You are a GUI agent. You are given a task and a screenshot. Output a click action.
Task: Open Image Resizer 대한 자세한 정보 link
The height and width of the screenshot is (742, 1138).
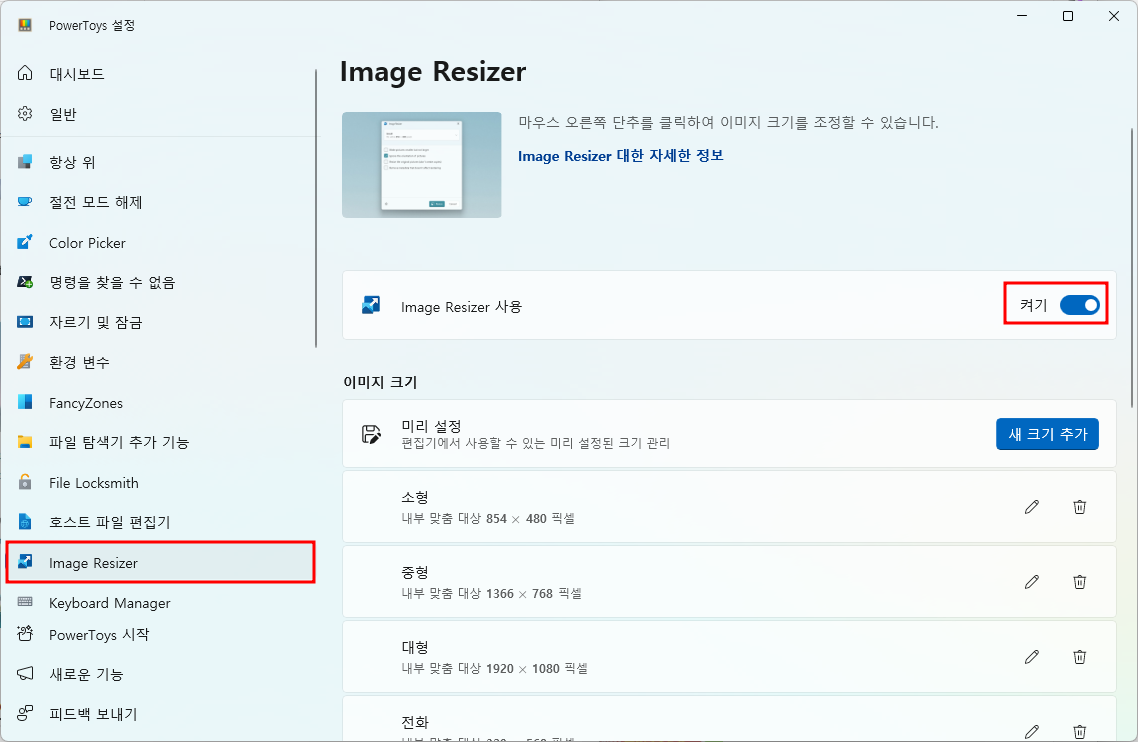pyautogui.click(x=621, y=155)
